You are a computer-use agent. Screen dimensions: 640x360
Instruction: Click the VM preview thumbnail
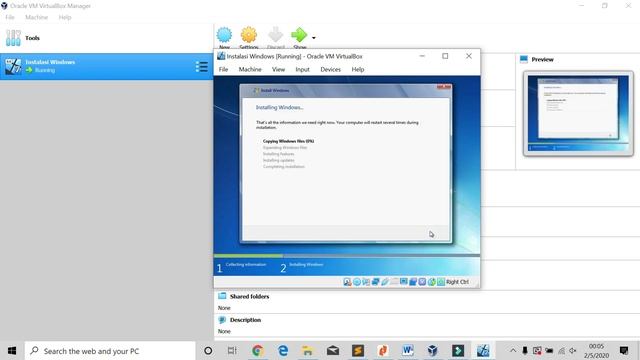578,113
